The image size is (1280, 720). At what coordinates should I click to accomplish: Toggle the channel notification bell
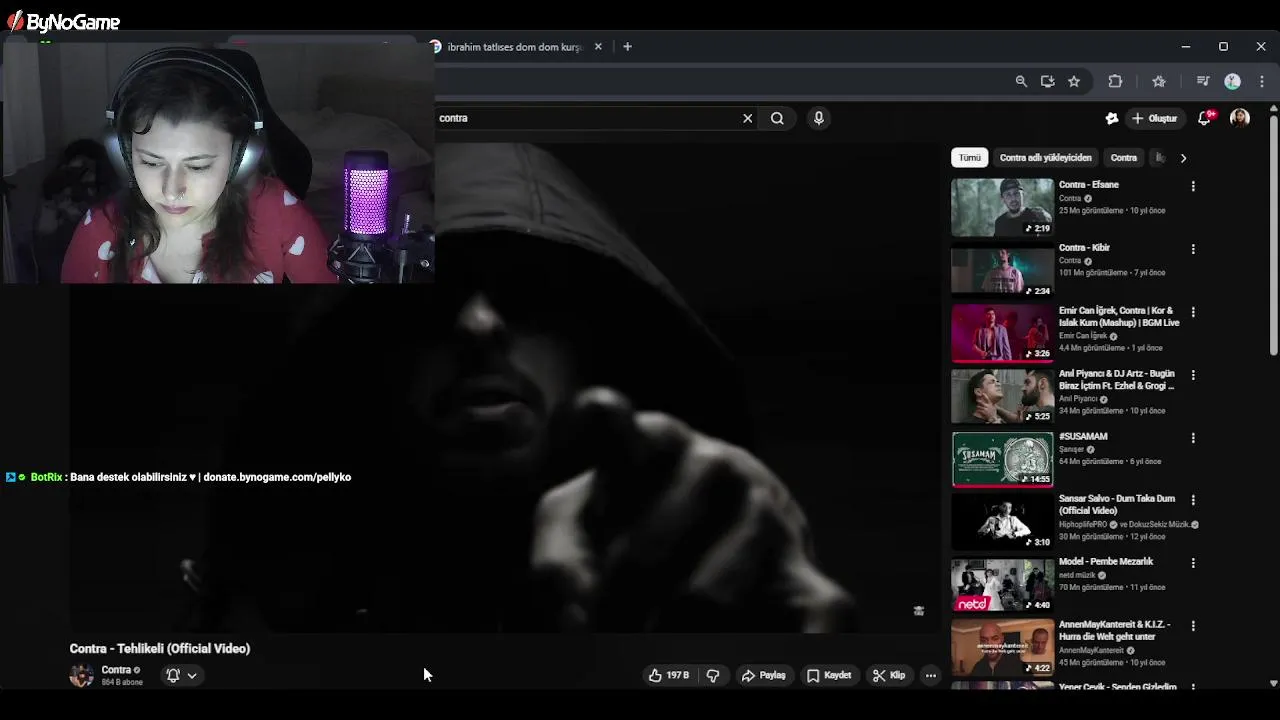173,675
